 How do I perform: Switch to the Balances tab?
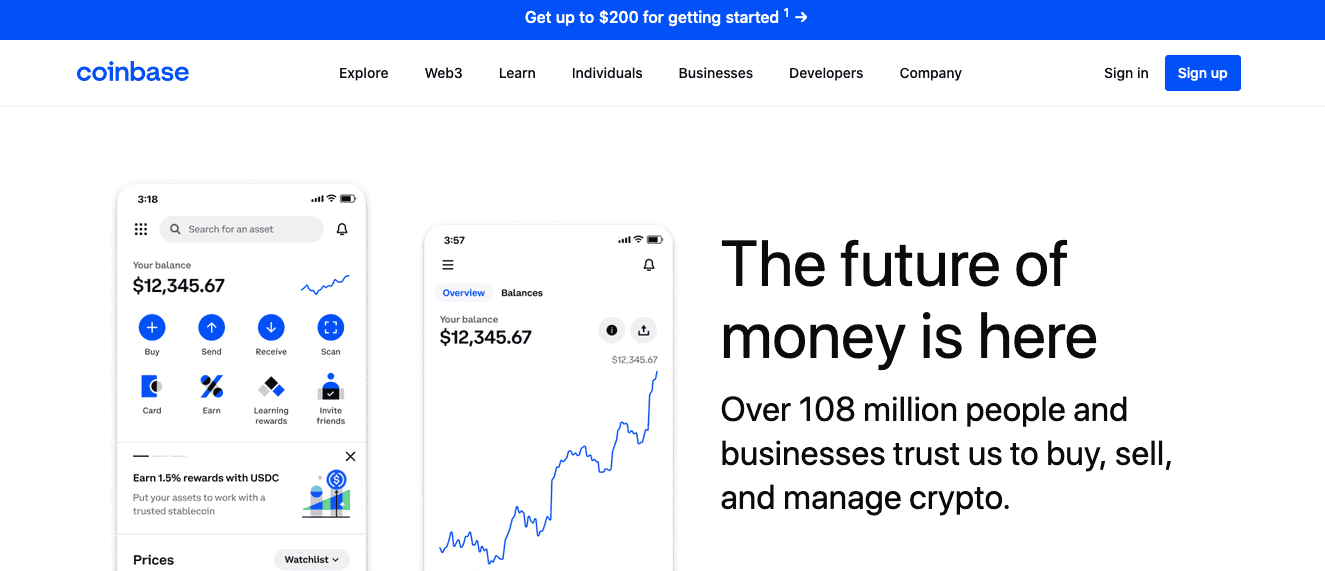point(522,293)
